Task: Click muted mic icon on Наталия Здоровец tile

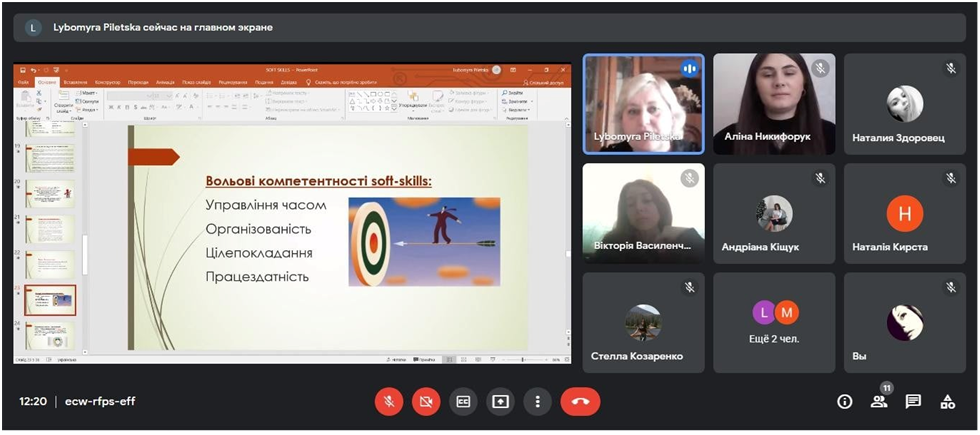Action: point(950,69)
